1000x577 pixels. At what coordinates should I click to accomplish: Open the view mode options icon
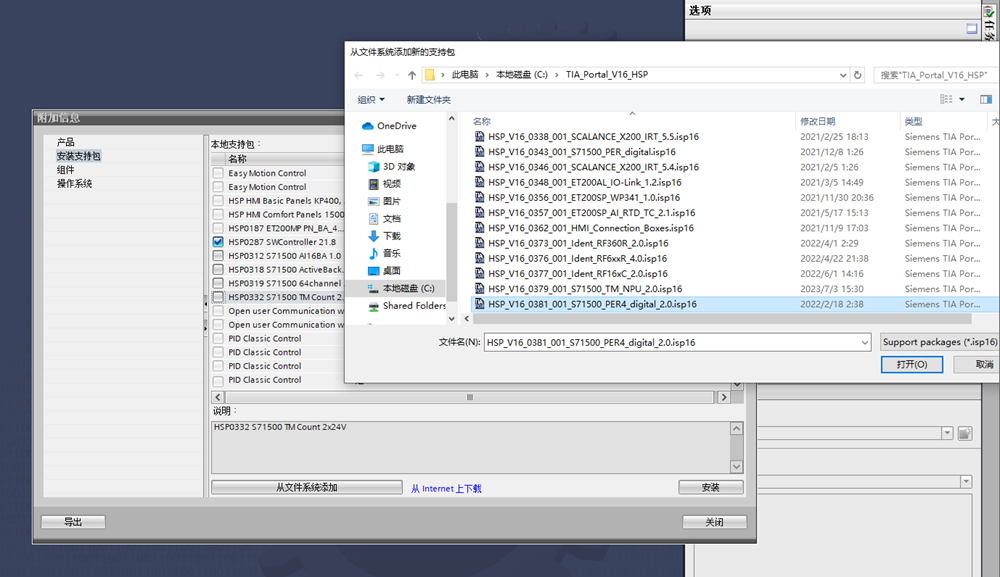pyautogui.click(x=946, y=99)
